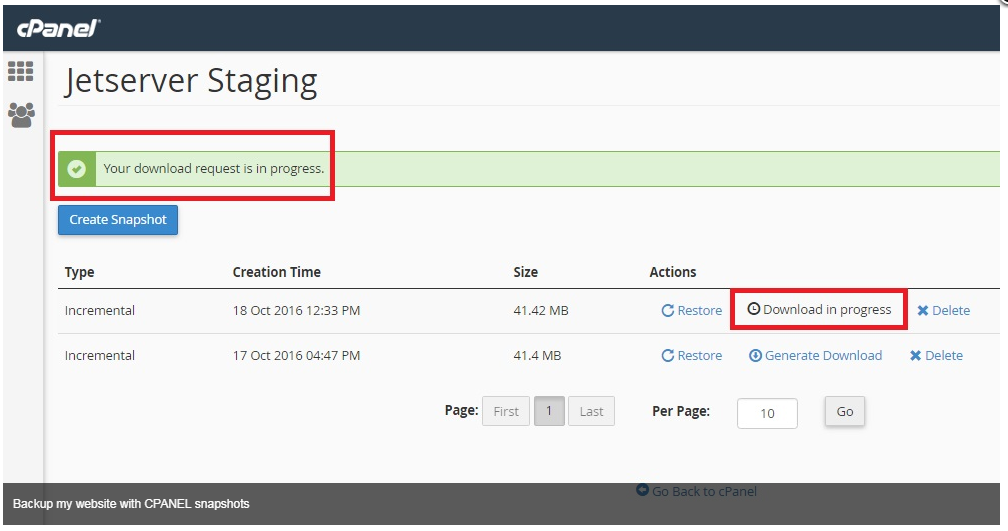Click the green checkmark success icon

pos(76,169)
